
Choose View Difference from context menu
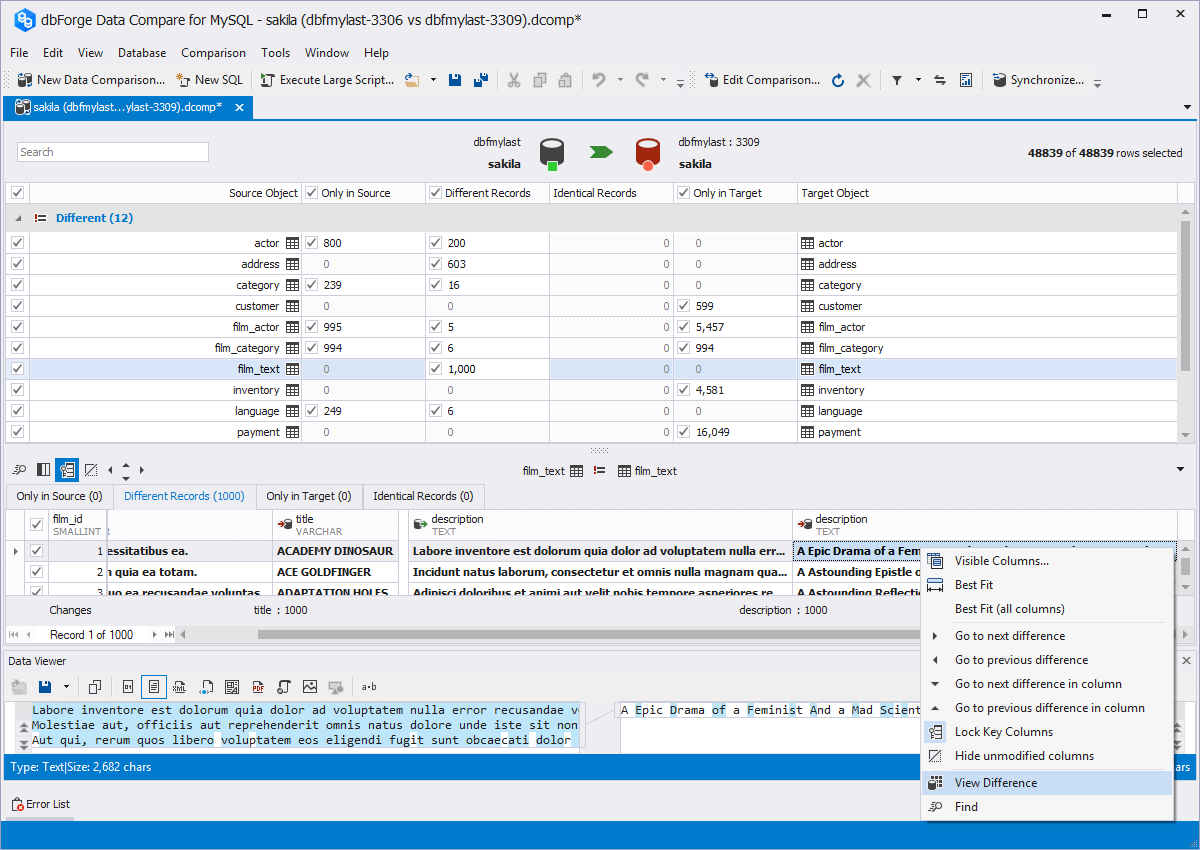point(1047,783)
